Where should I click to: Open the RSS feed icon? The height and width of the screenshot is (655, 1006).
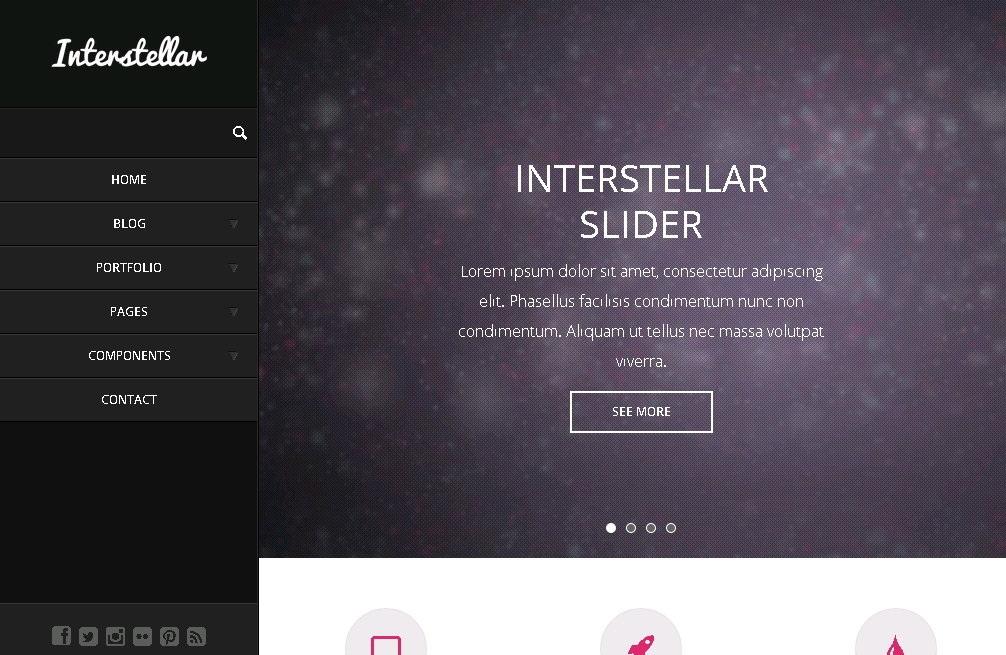tap(196, 636)
